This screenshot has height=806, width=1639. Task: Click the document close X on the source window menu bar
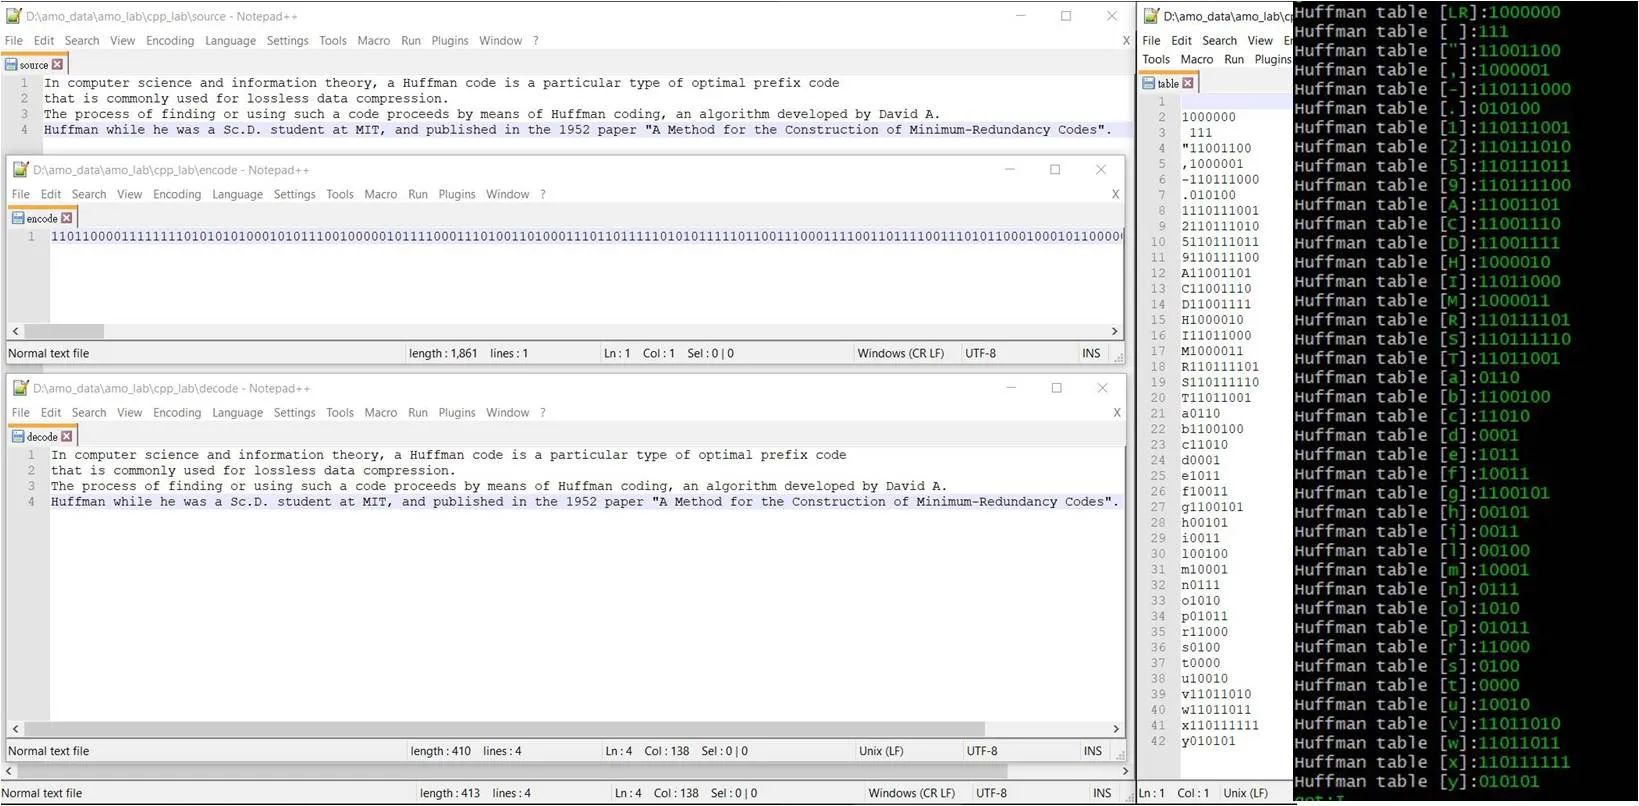(x=1126, y=41)
